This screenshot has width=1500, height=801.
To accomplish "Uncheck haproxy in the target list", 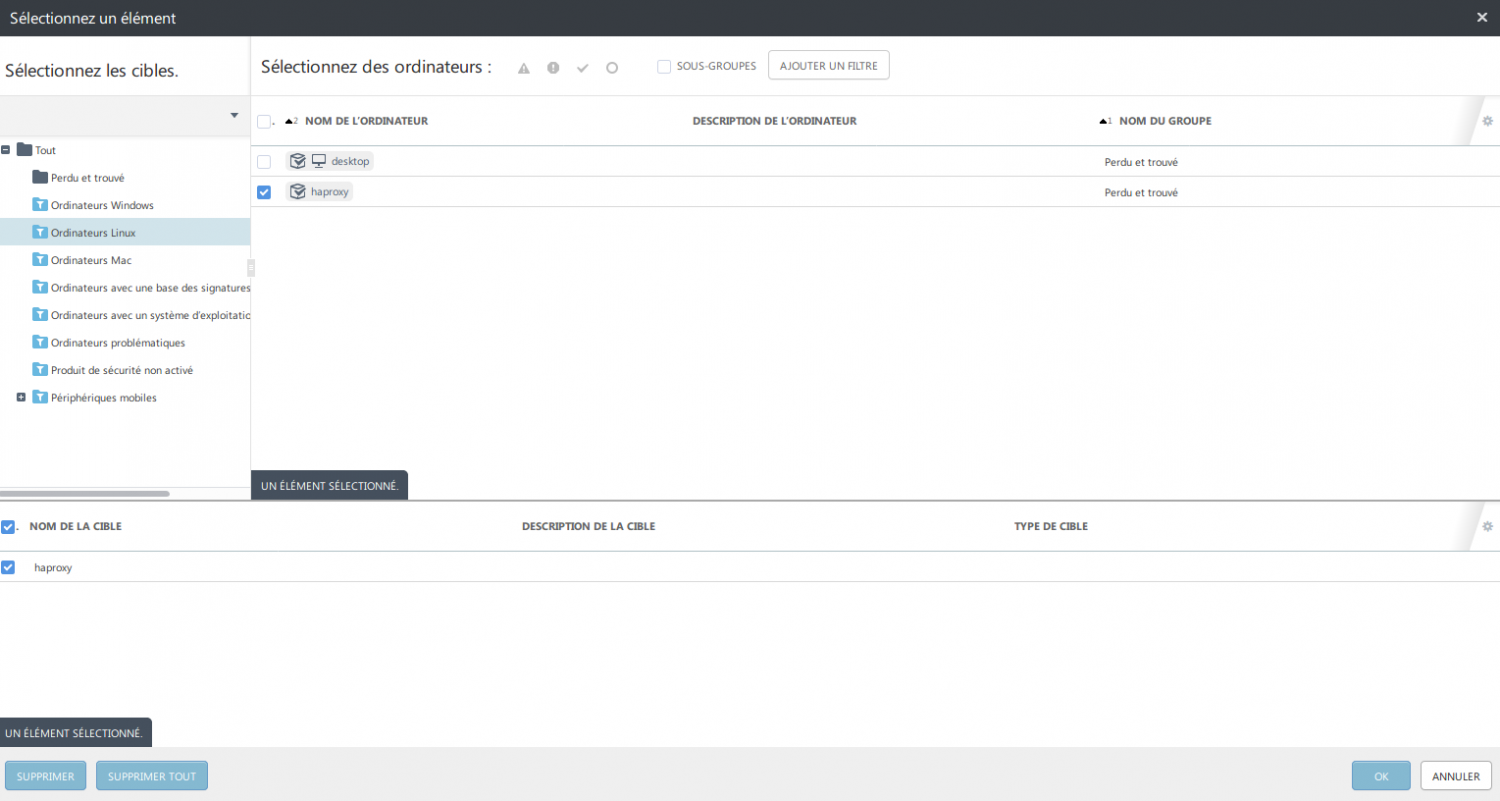I will 8,567.
